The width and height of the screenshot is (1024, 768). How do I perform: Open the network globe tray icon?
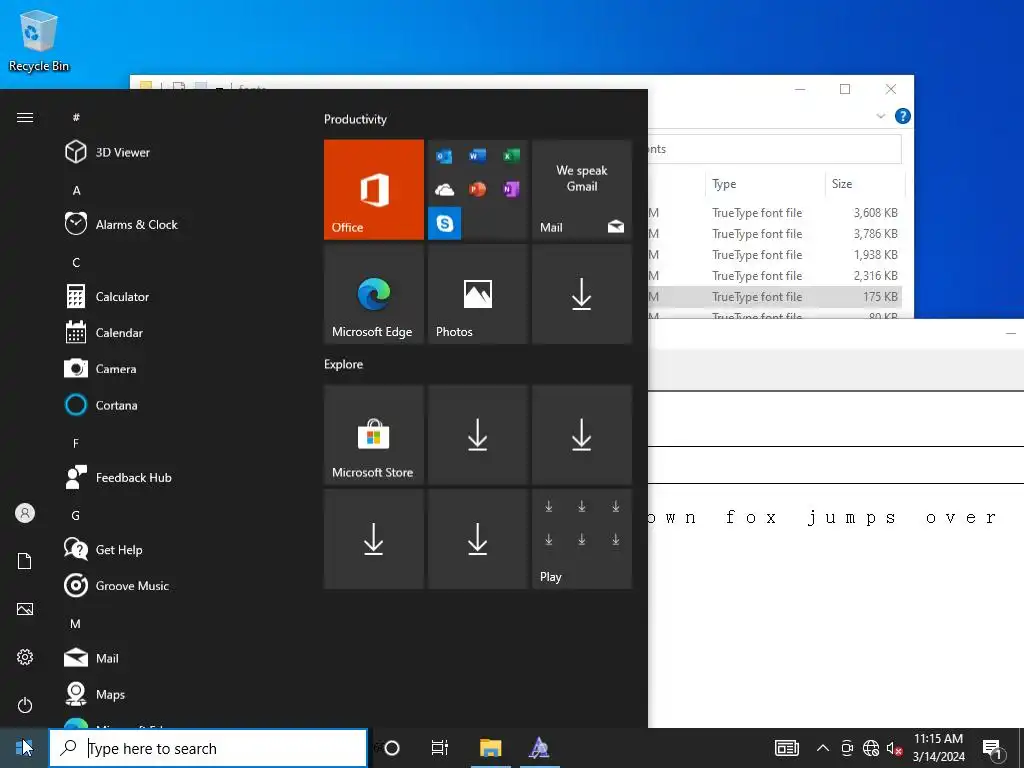tap(871, 748)
